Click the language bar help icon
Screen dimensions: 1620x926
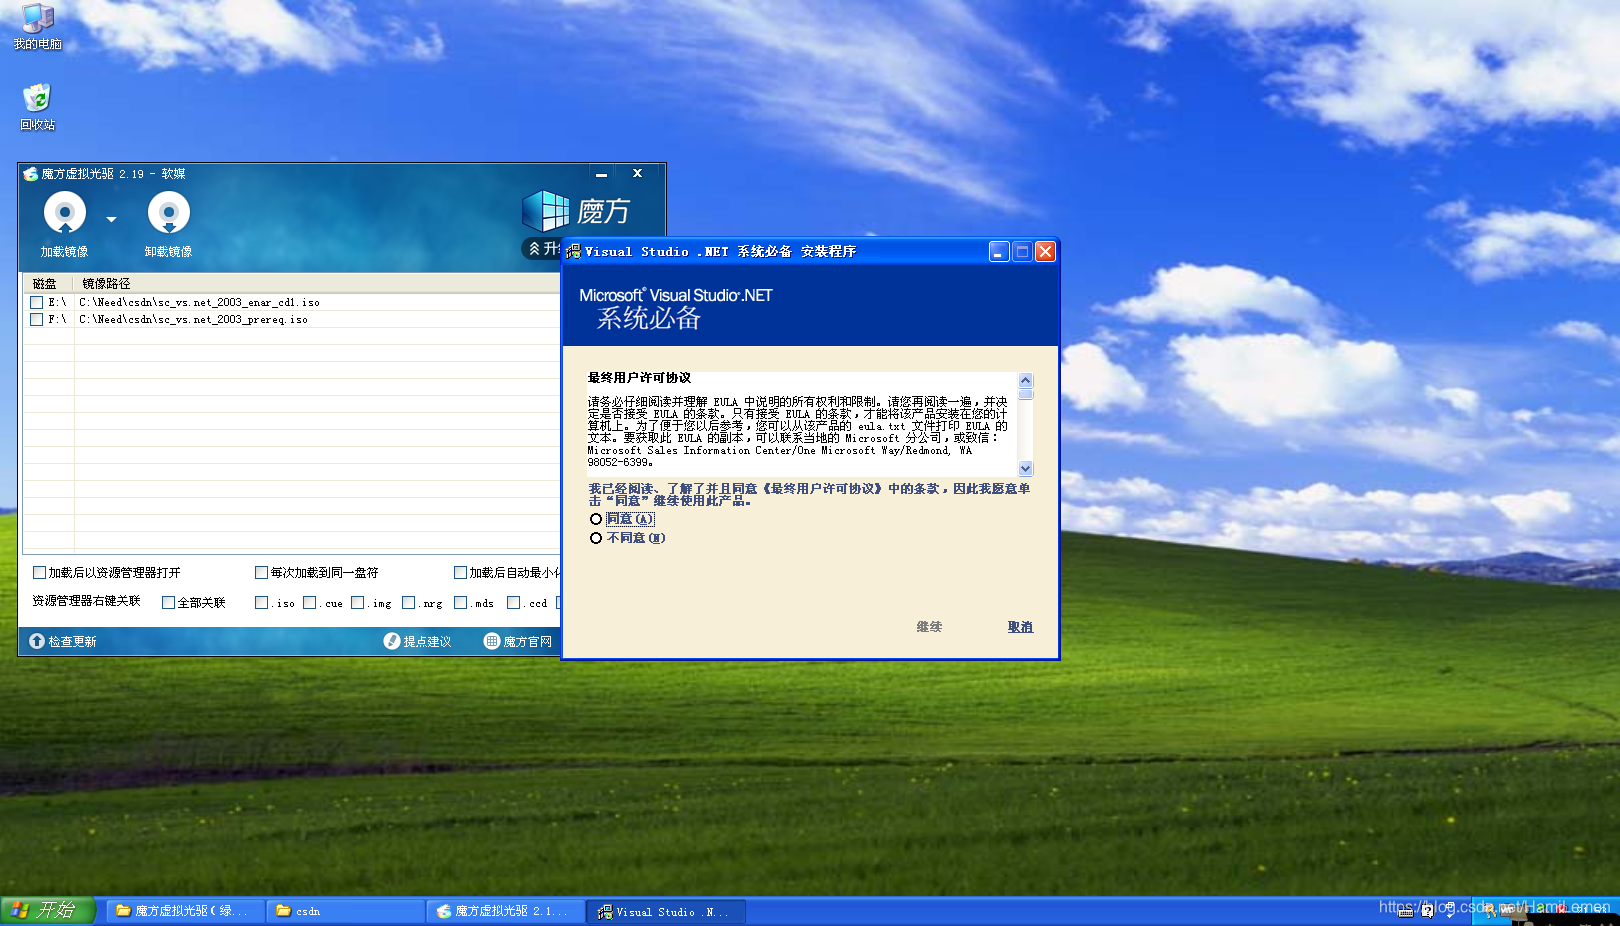tap(1428, 911)
